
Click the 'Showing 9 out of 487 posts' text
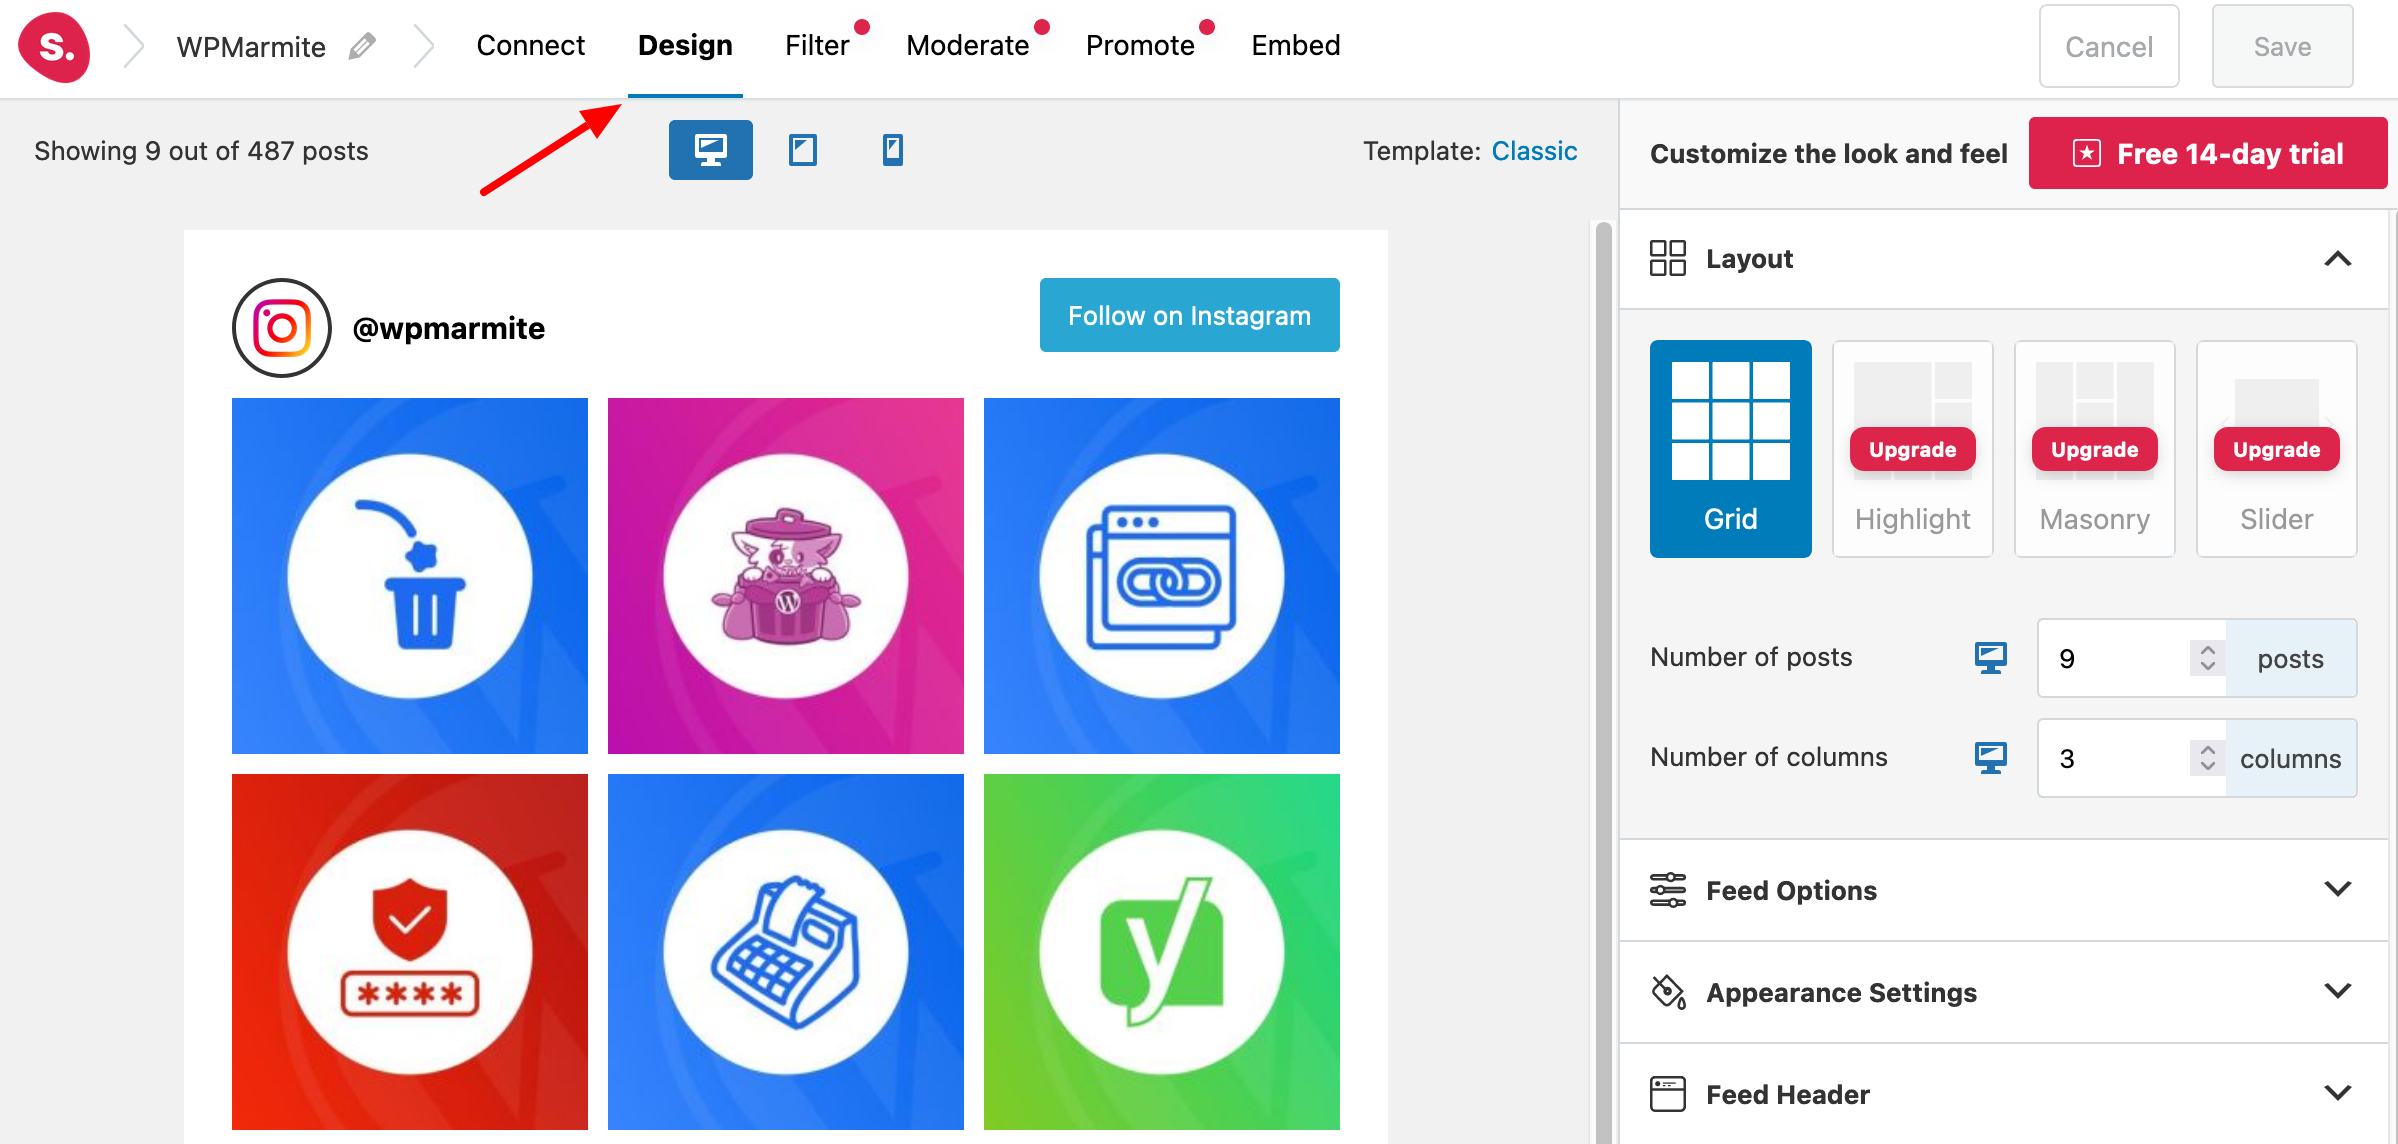click(x=201, y=151)
